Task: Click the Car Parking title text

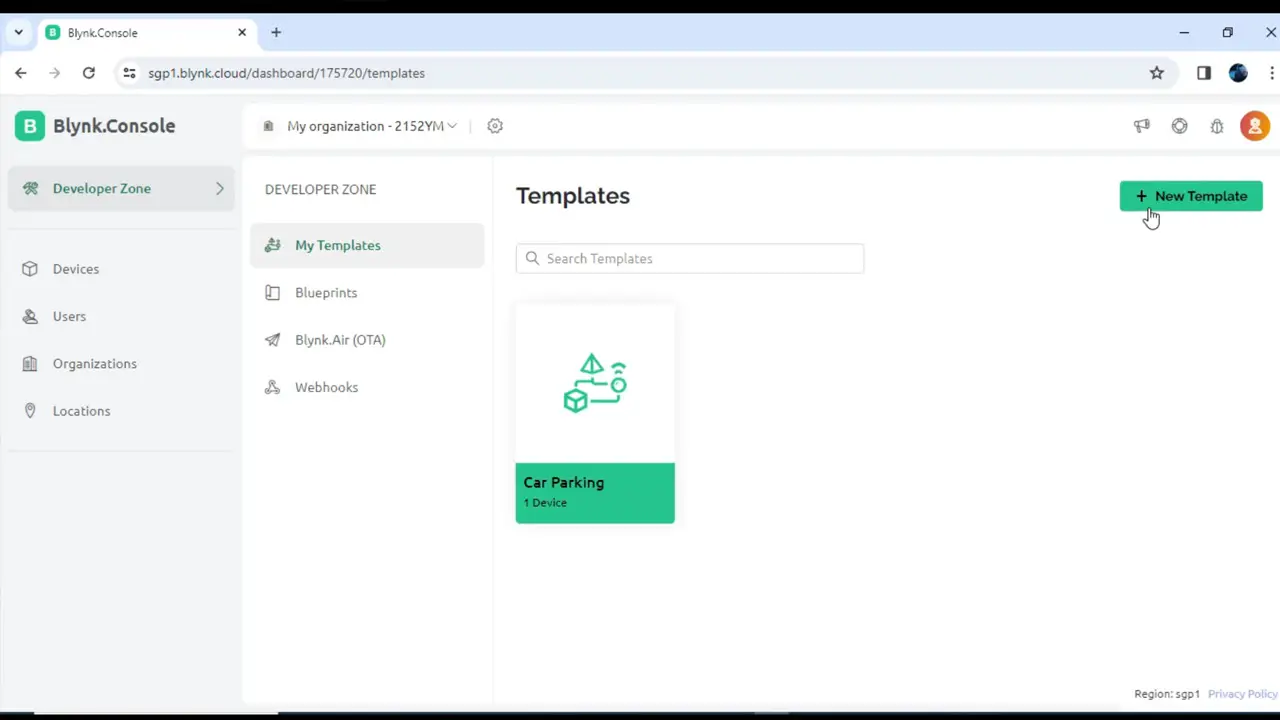Action: 564,482
